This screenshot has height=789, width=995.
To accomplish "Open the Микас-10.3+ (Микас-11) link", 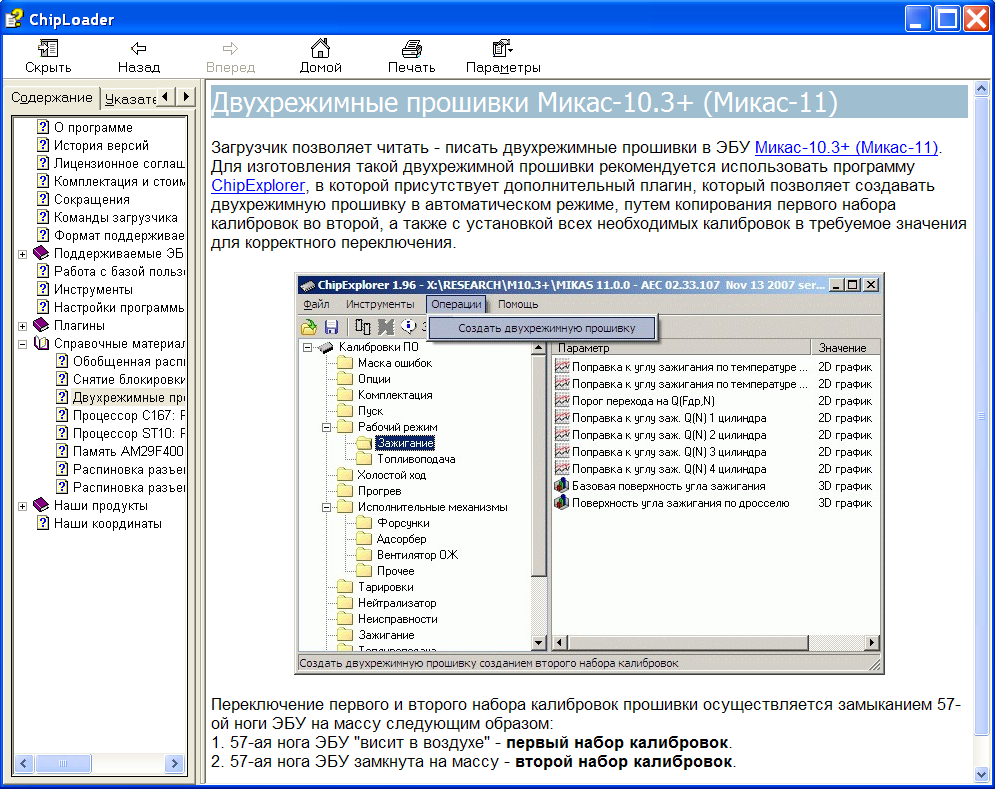I will [846, 148].
